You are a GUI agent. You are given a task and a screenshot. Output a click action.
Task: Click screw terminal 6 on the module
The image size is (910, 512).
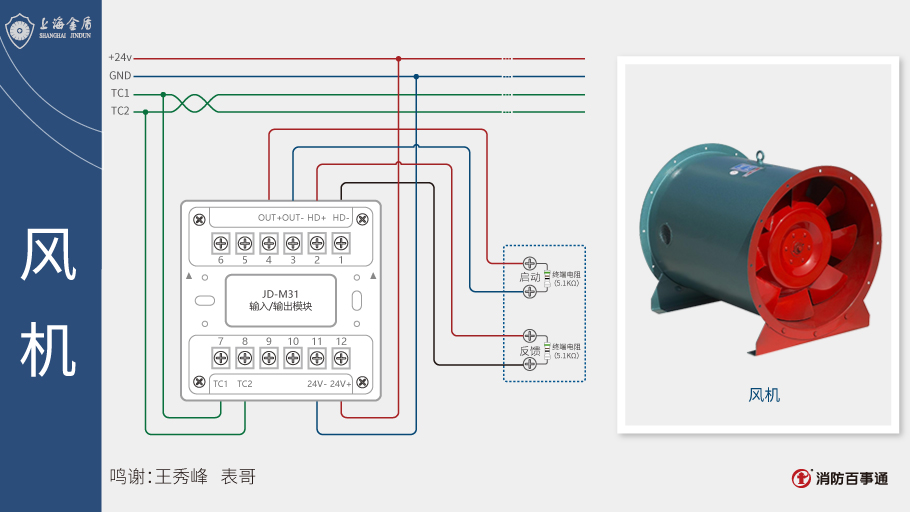click(x=220, y=243)
